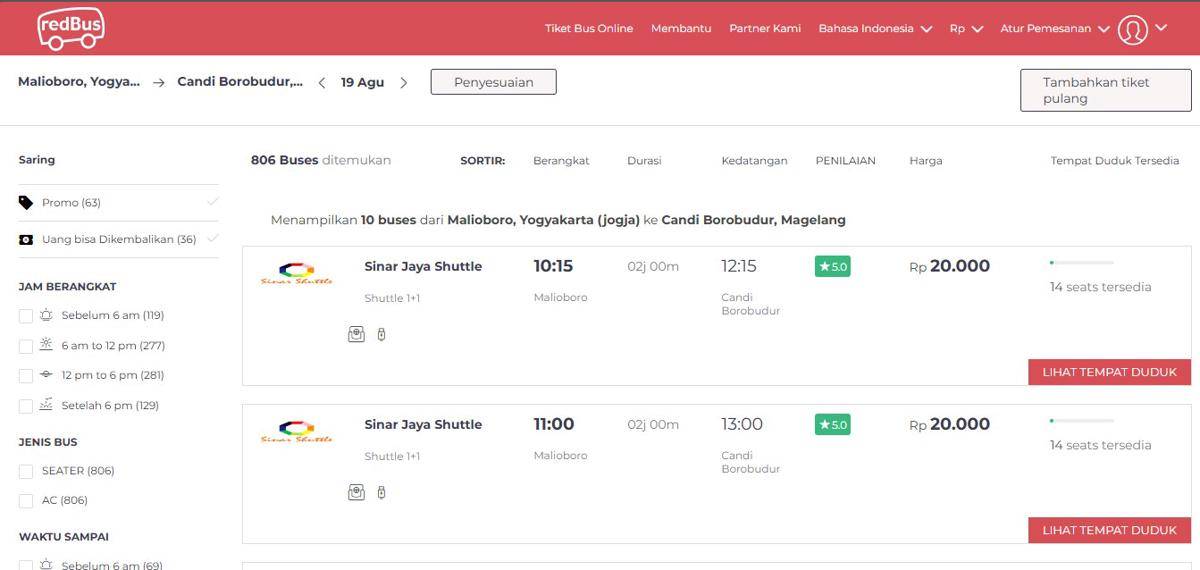Click the sun icon for 6 am to 12 pm
This screenshot has width=1200, height=570.
[x=46, y=345]
